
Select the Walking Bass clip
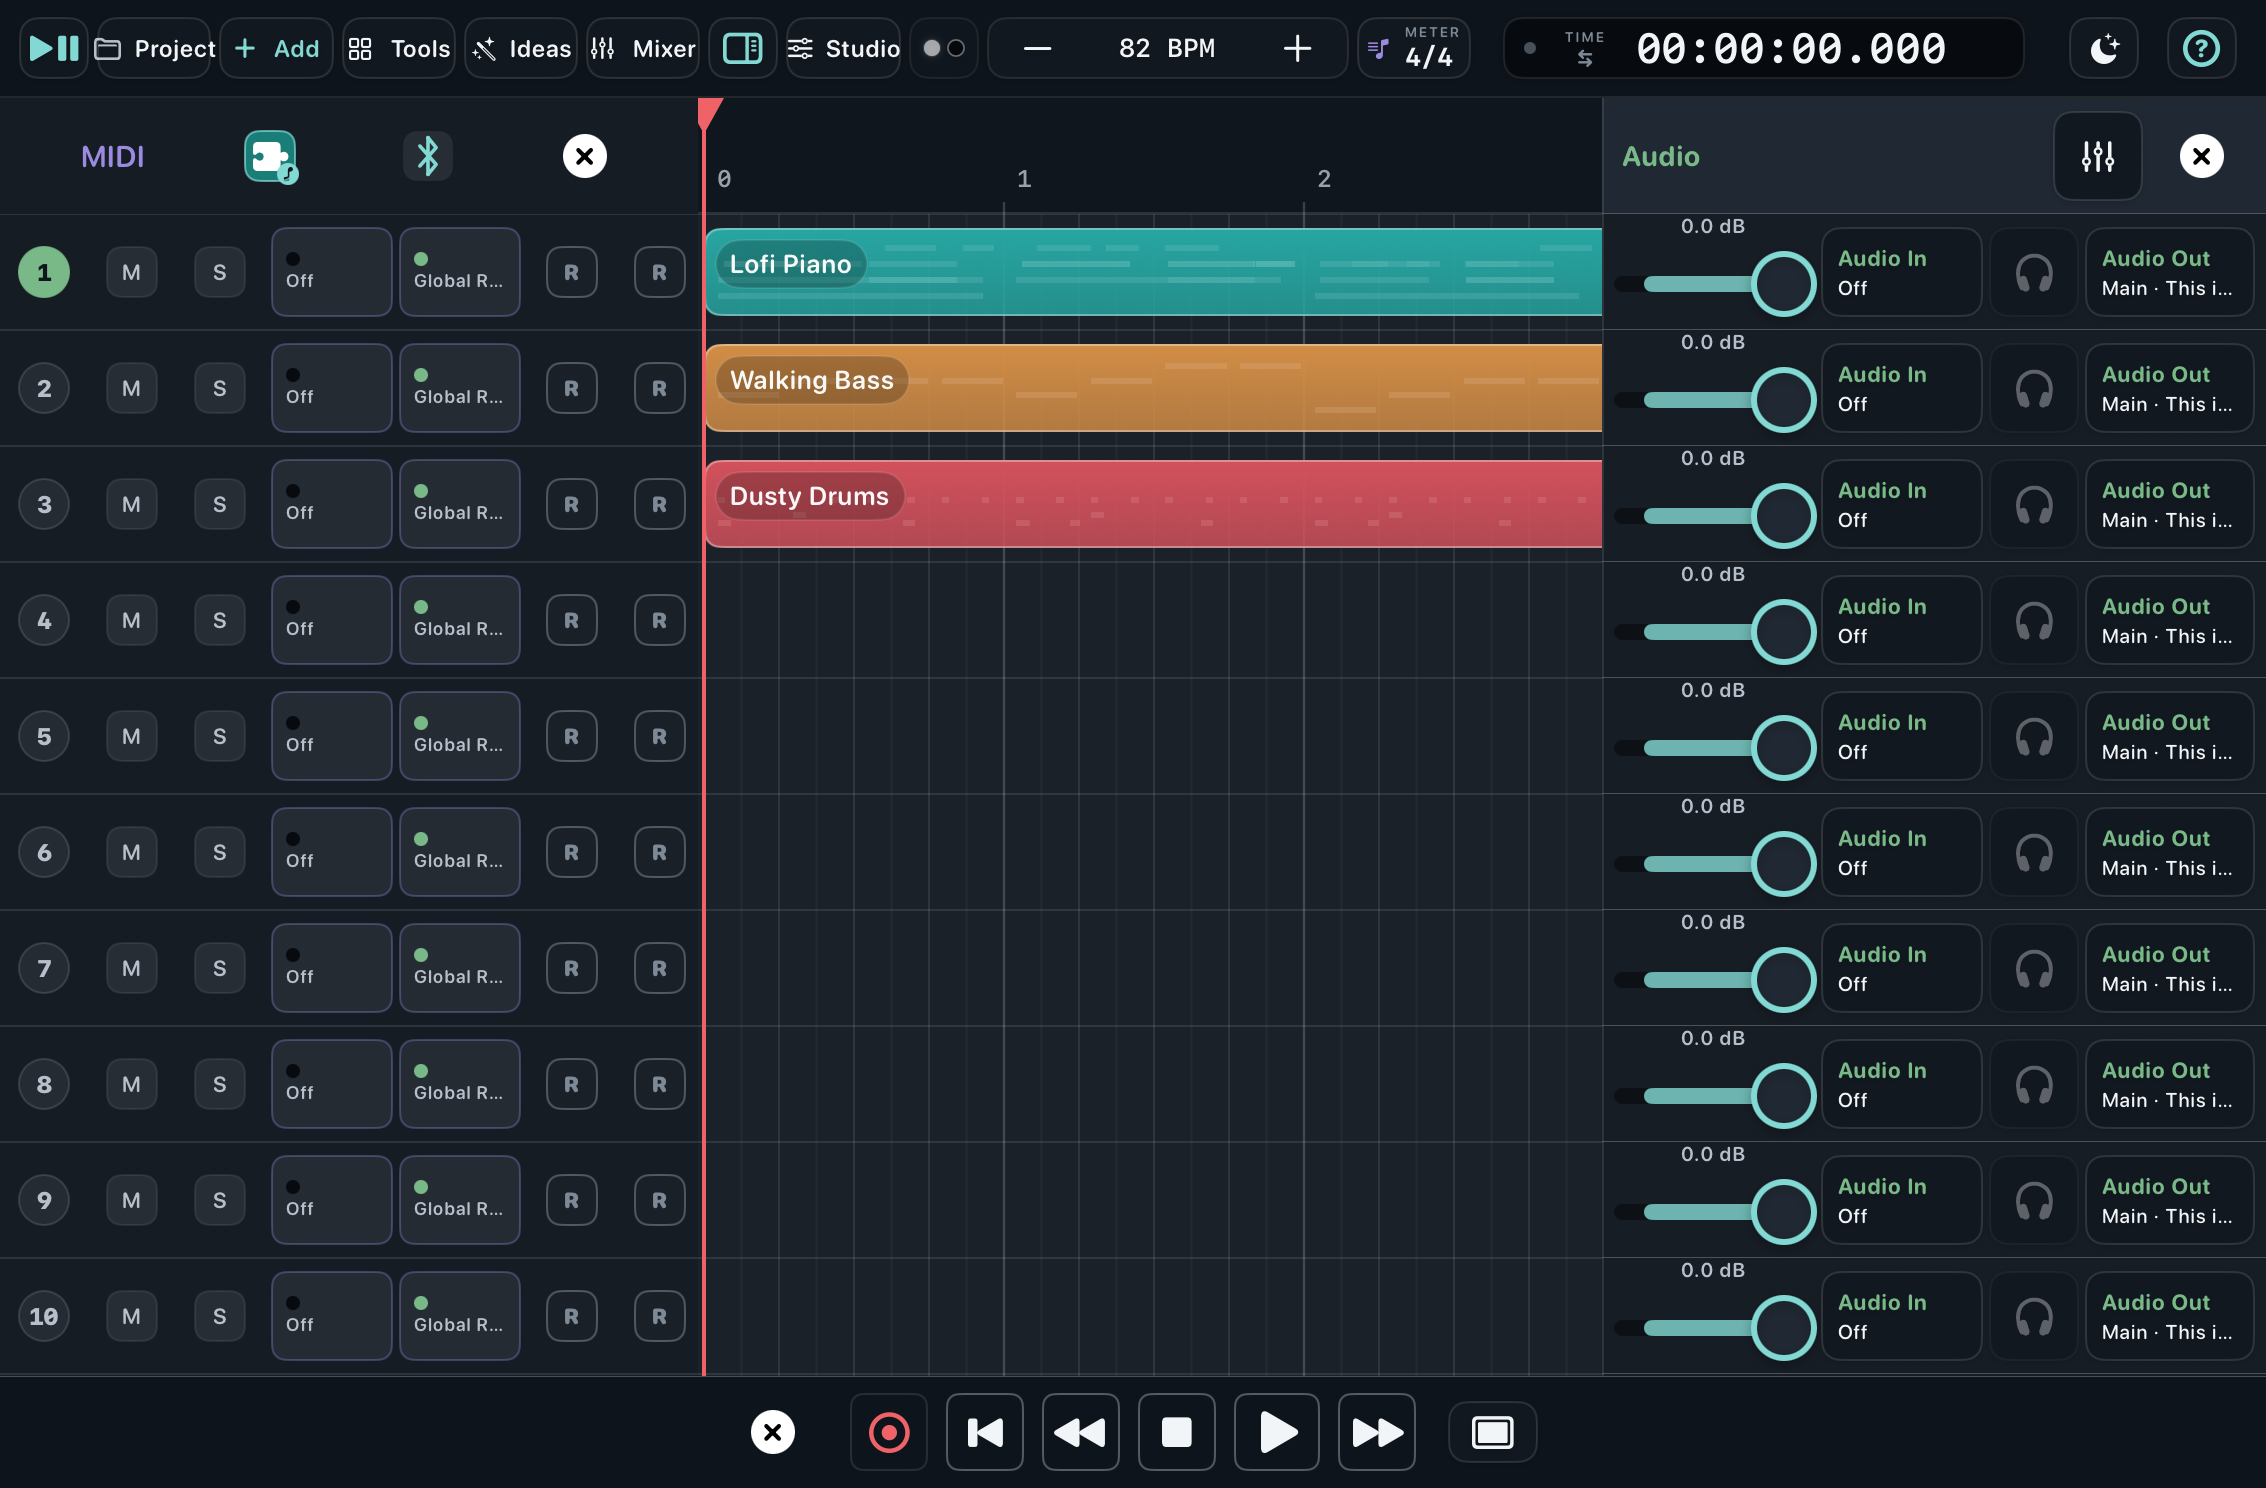1154,388
